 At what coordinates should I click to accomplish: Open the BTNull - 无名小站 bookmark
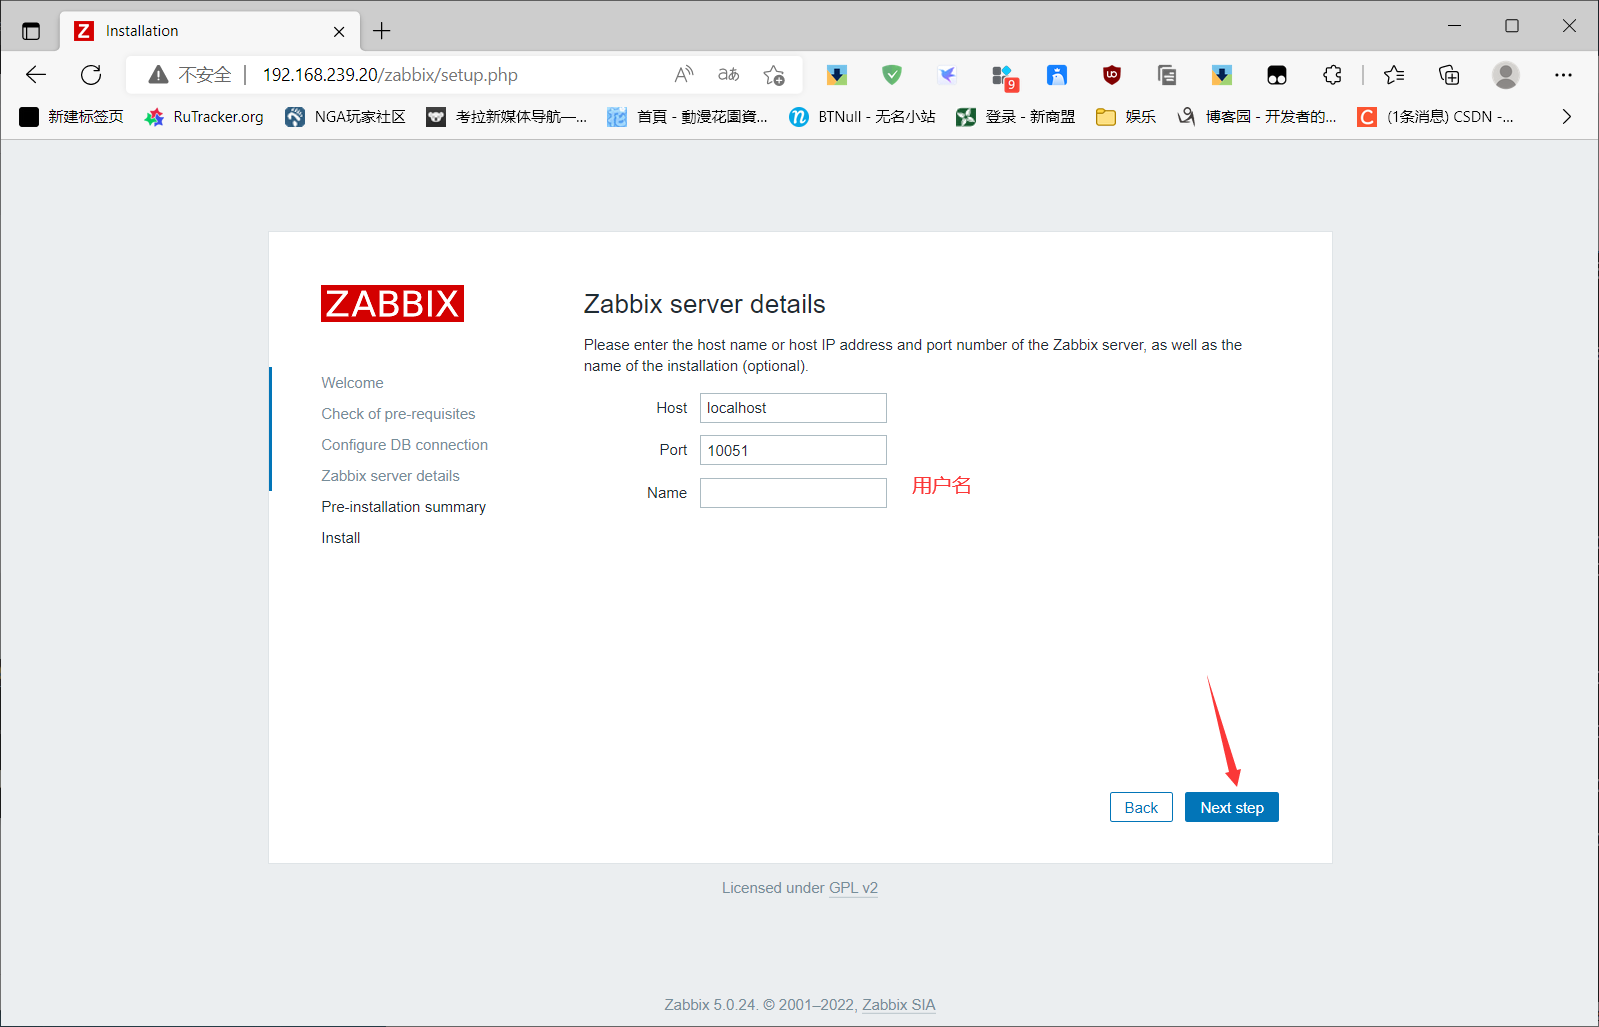point(862,117)
